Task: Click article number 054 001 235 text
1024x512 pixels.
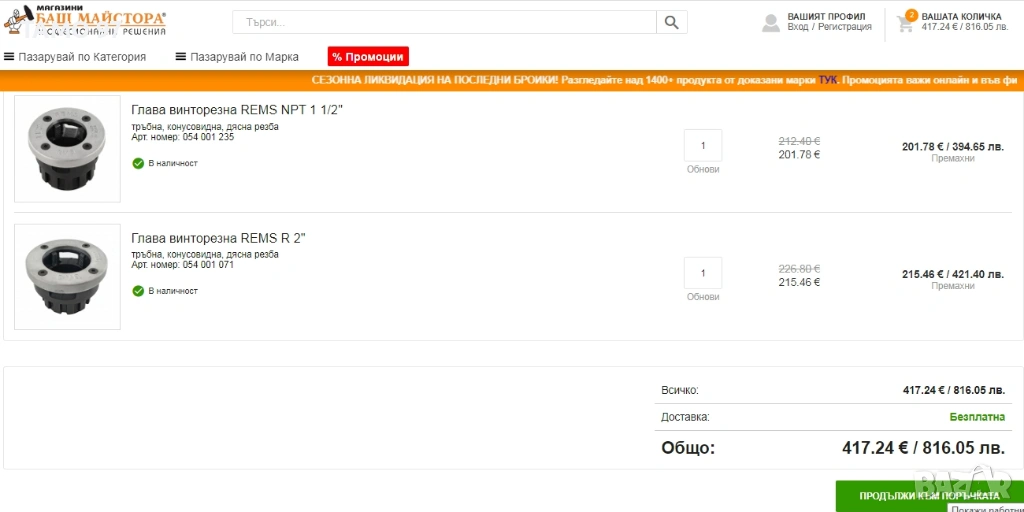Action: [182, 137]
